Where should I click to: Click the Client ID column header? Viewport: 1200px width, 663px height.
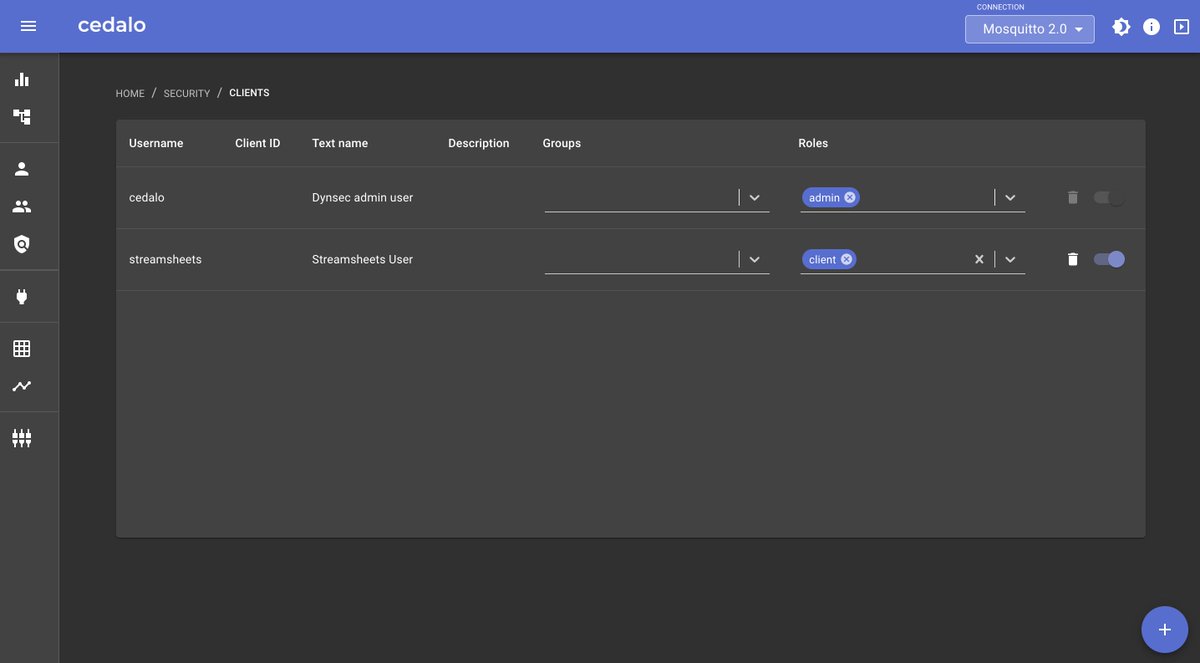pos(258,143)
